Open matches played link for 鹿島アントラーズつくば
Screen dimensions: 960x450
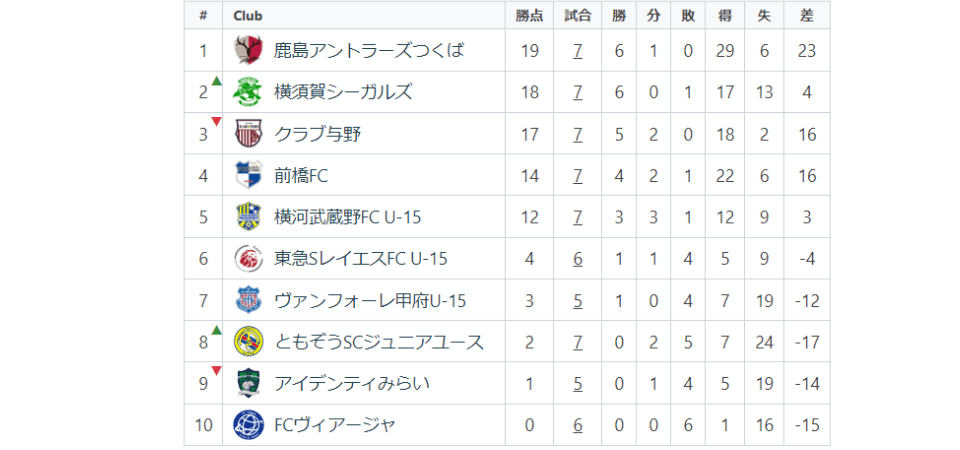click(578, 51)
